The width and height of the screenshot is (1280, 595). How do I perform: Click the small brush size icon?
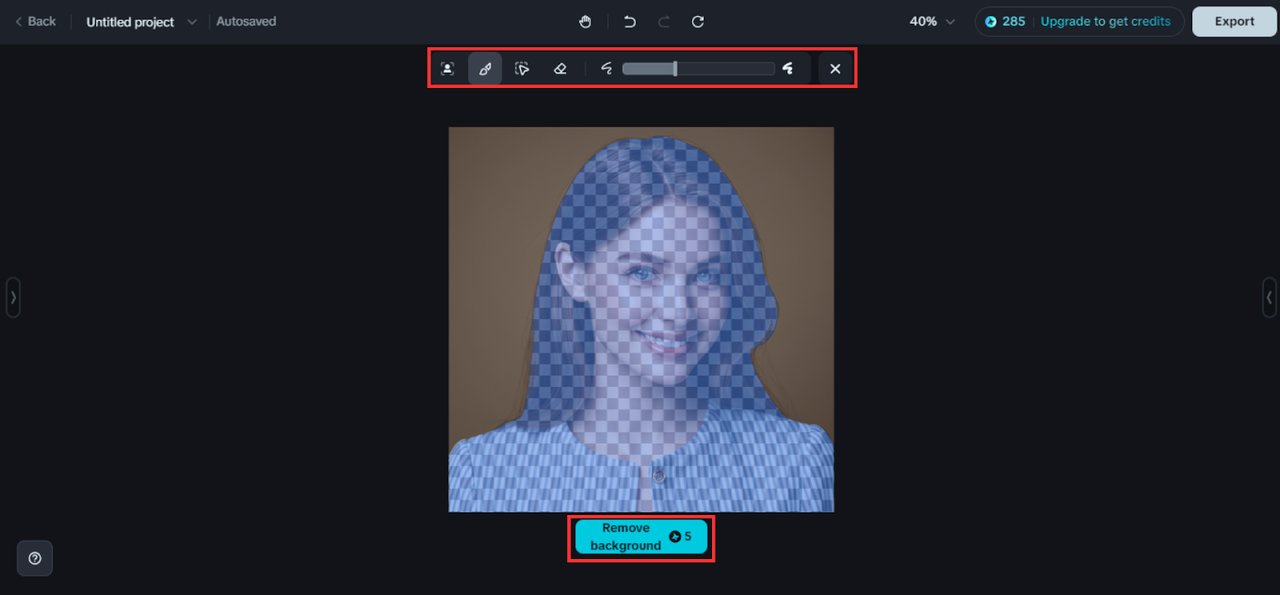click(x=606, y=69)
